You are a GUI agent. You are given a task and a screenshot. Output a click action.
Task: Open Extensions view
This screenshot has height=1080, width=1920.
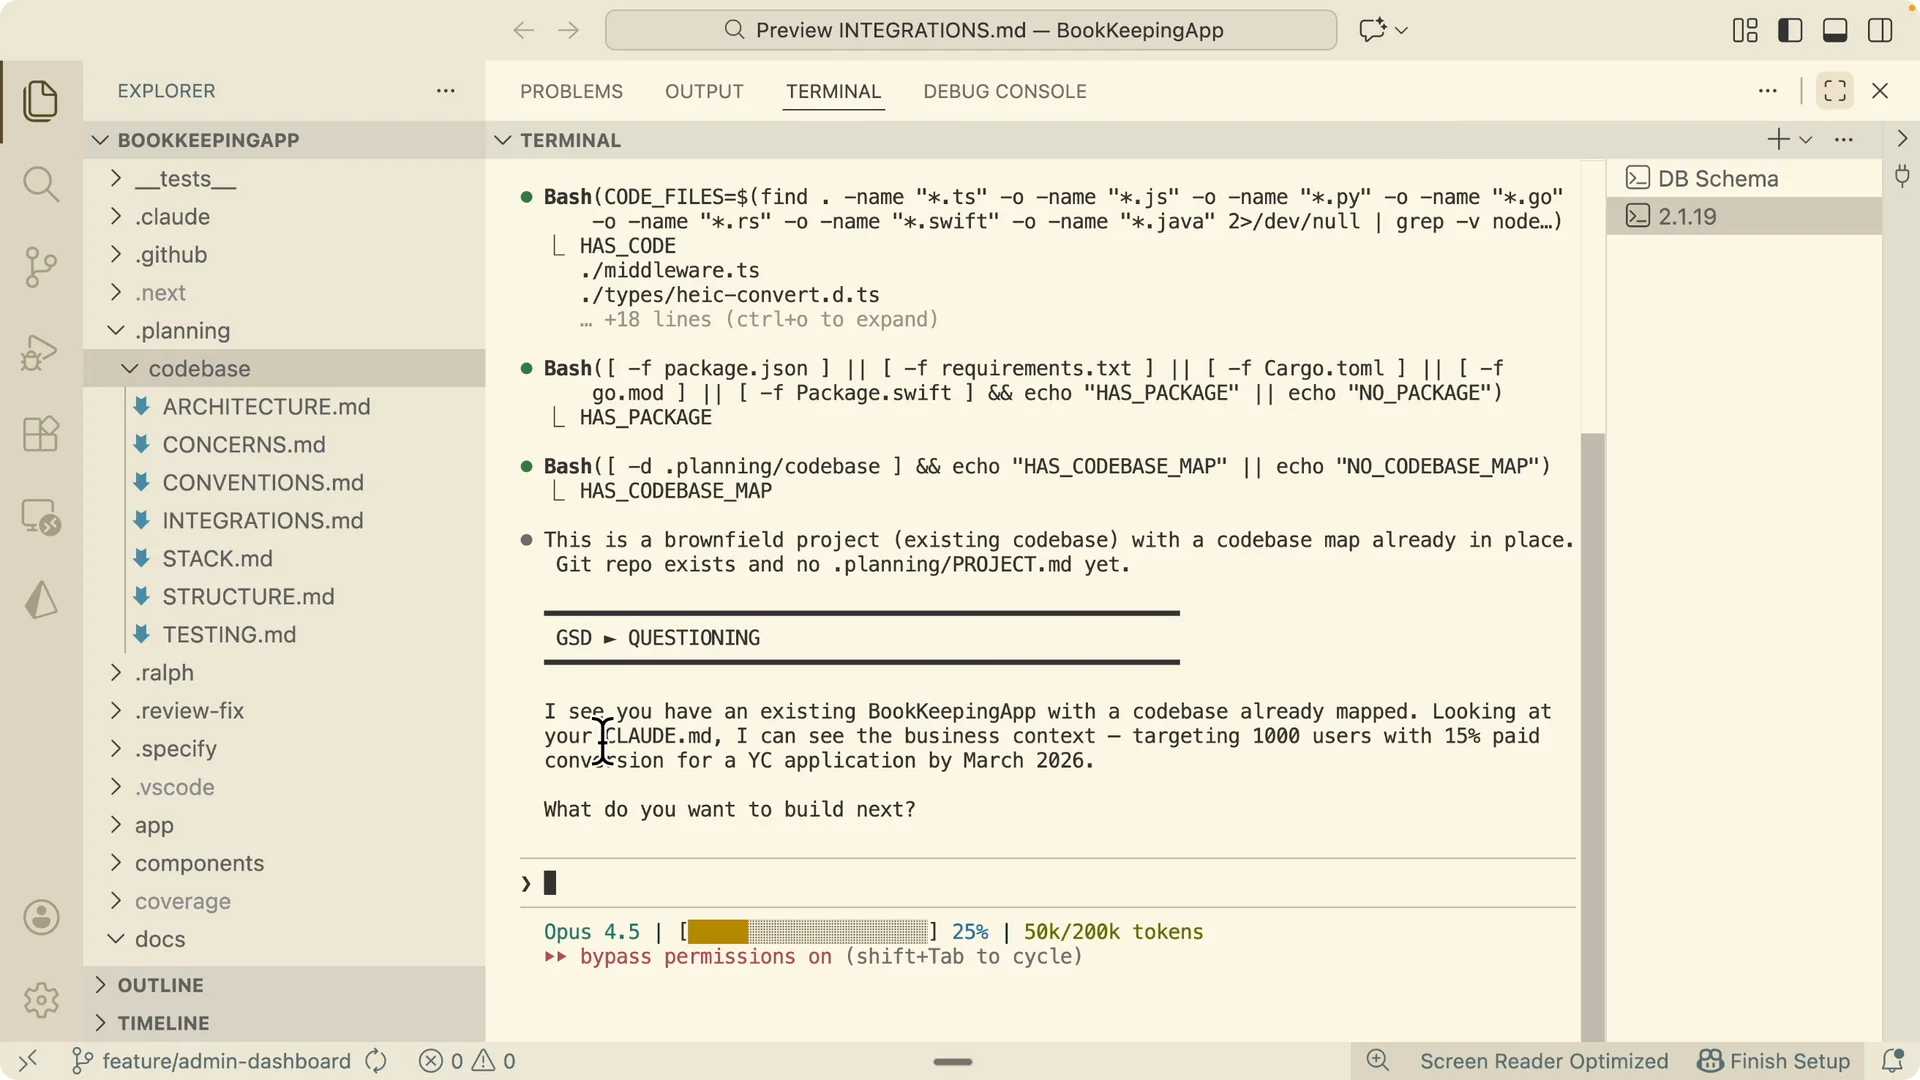click(x=40, y=434)
